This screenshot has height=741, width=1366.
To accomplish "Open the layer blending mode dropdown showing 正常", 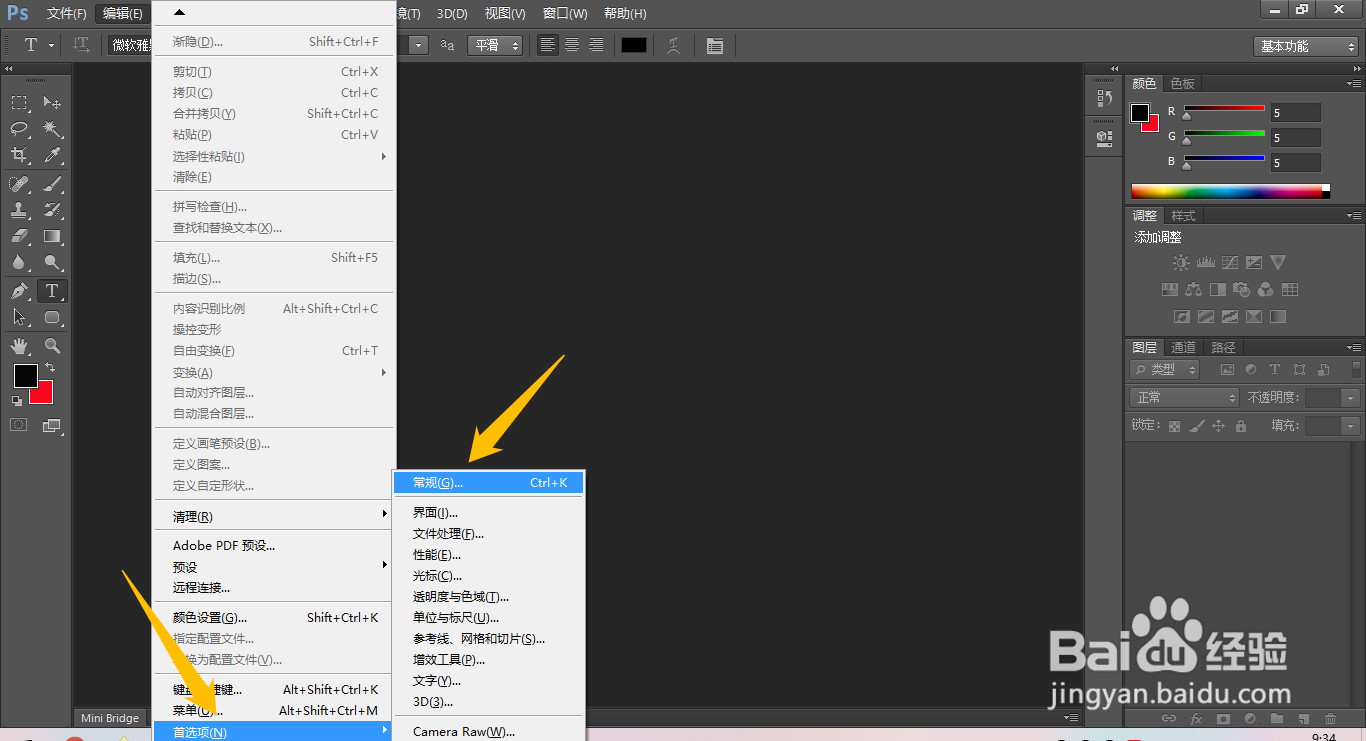I will 1184,396.
